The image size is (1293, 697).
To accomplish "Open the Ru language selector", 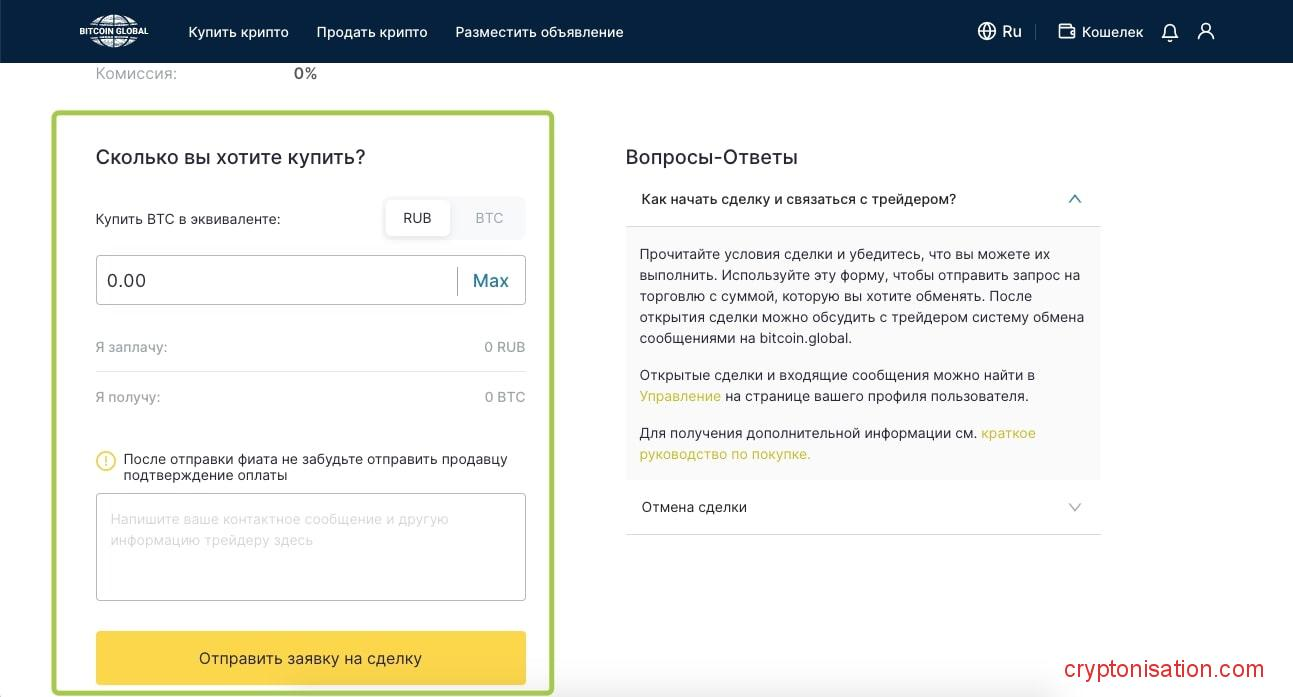I will [1012, 31].
